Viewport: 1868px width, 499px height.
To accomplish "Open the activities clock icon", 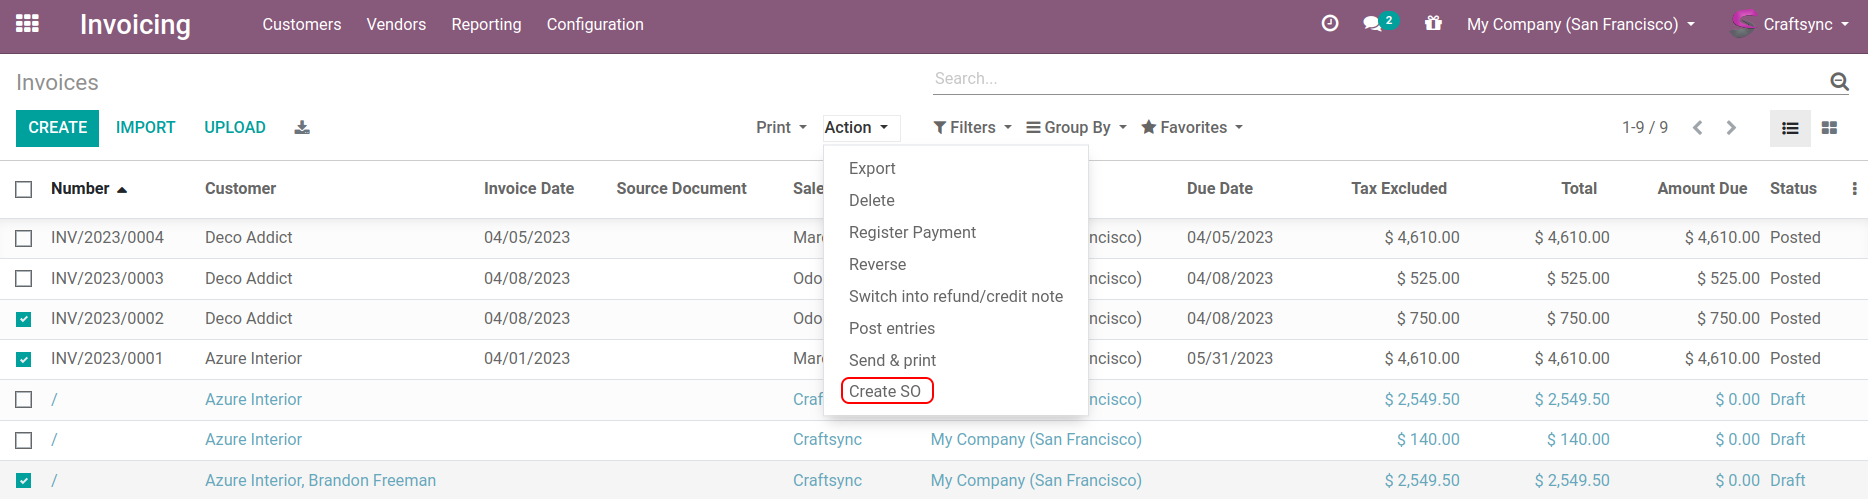I will point(1329,24).
